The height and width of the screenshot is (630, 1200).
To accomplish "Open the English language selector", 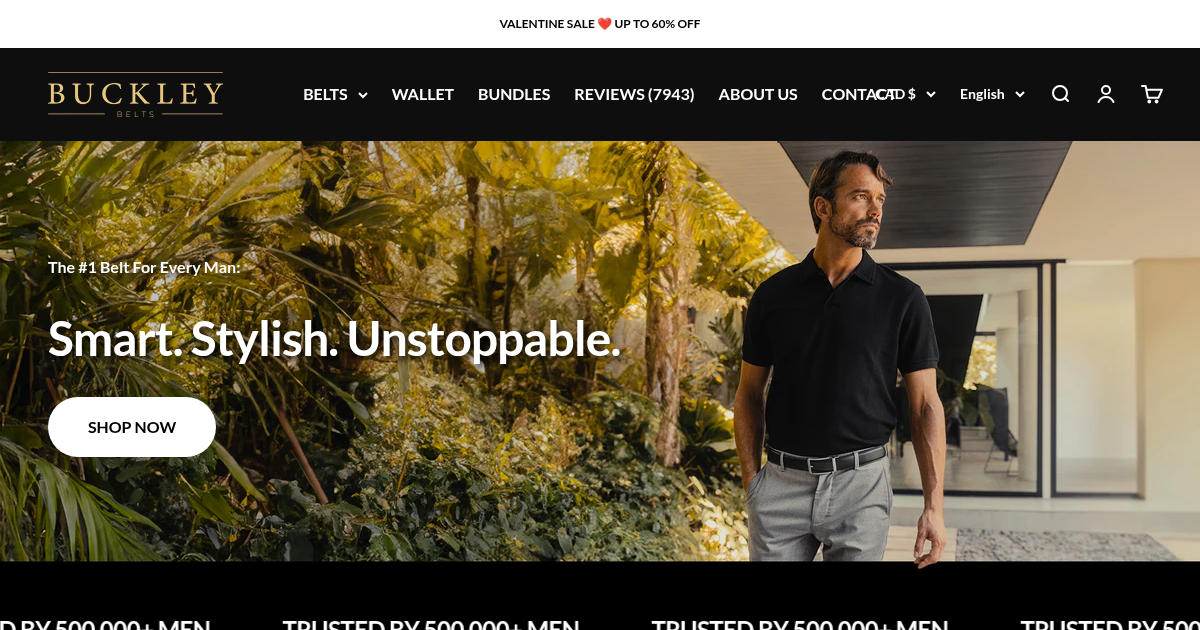I will tap(992, 94).
